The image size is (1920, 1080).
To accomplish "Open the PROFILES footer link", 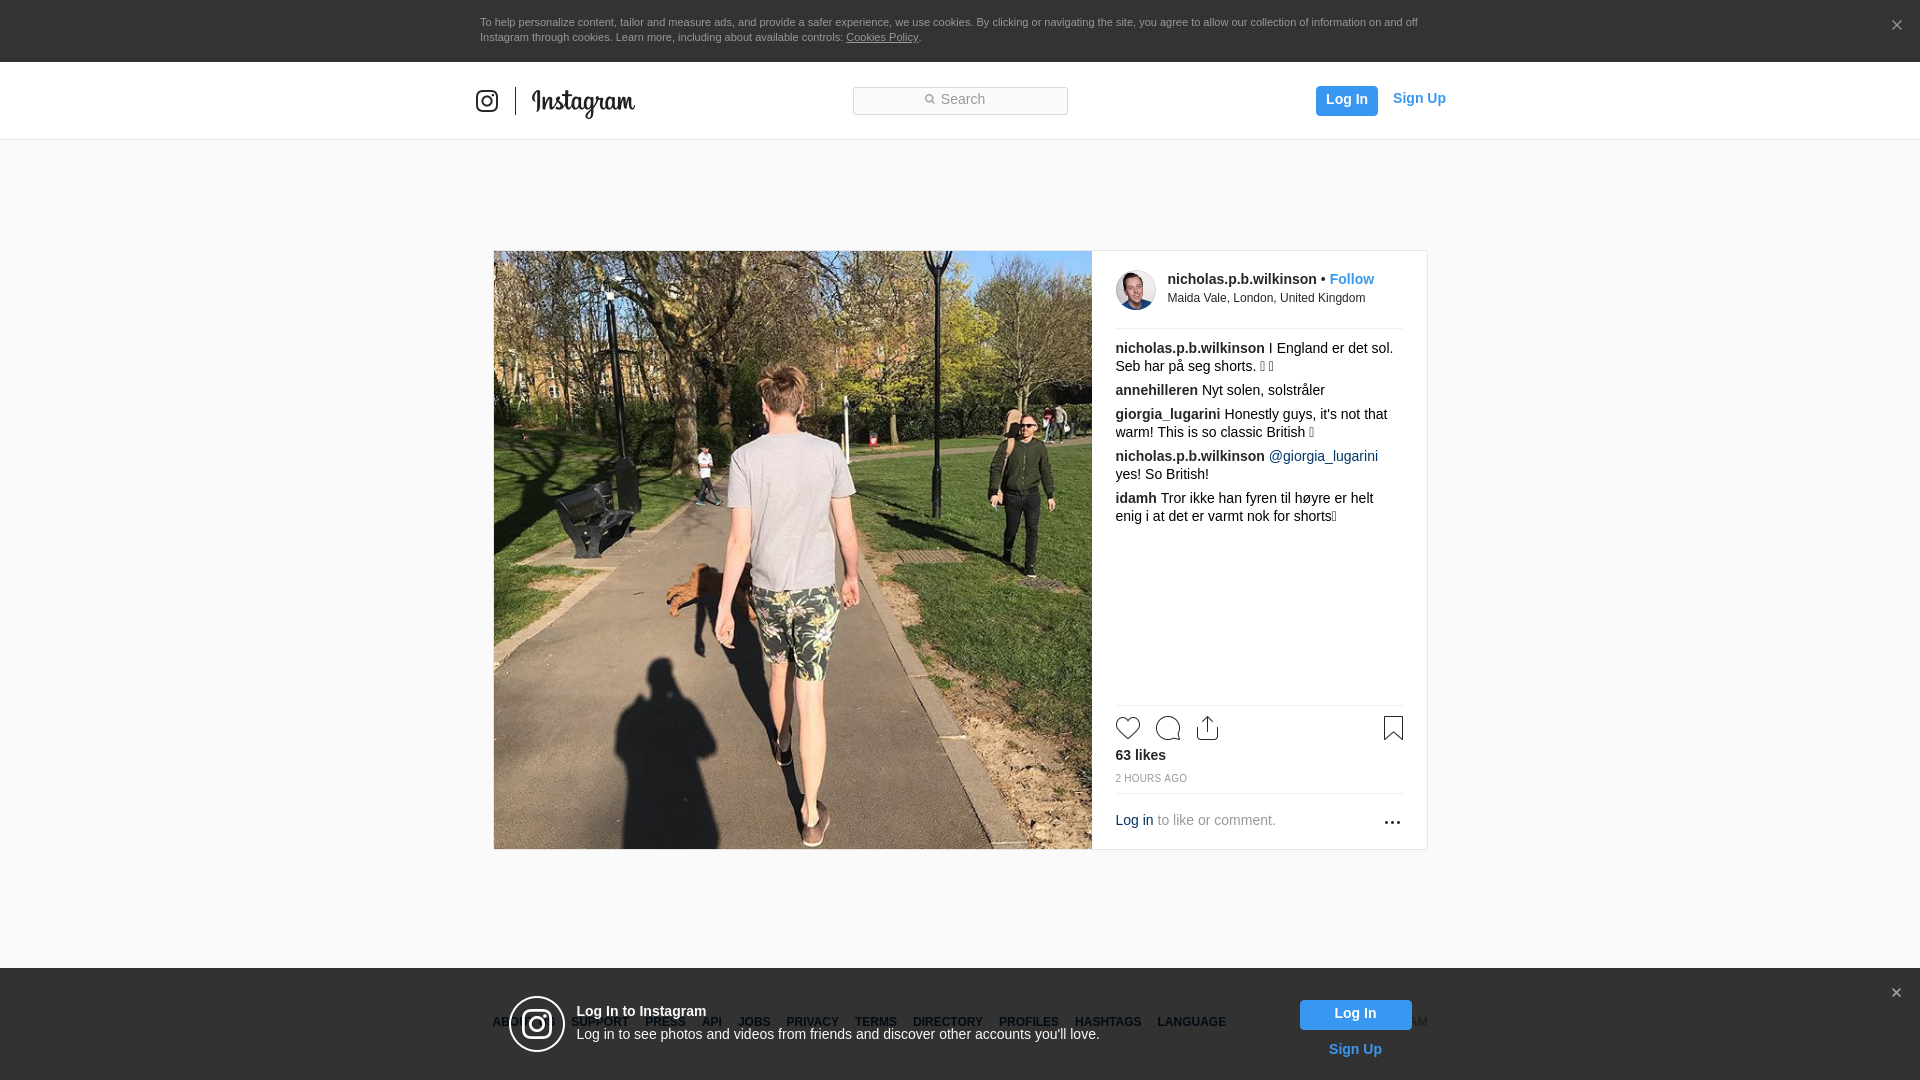I will click(1028, 1022).
